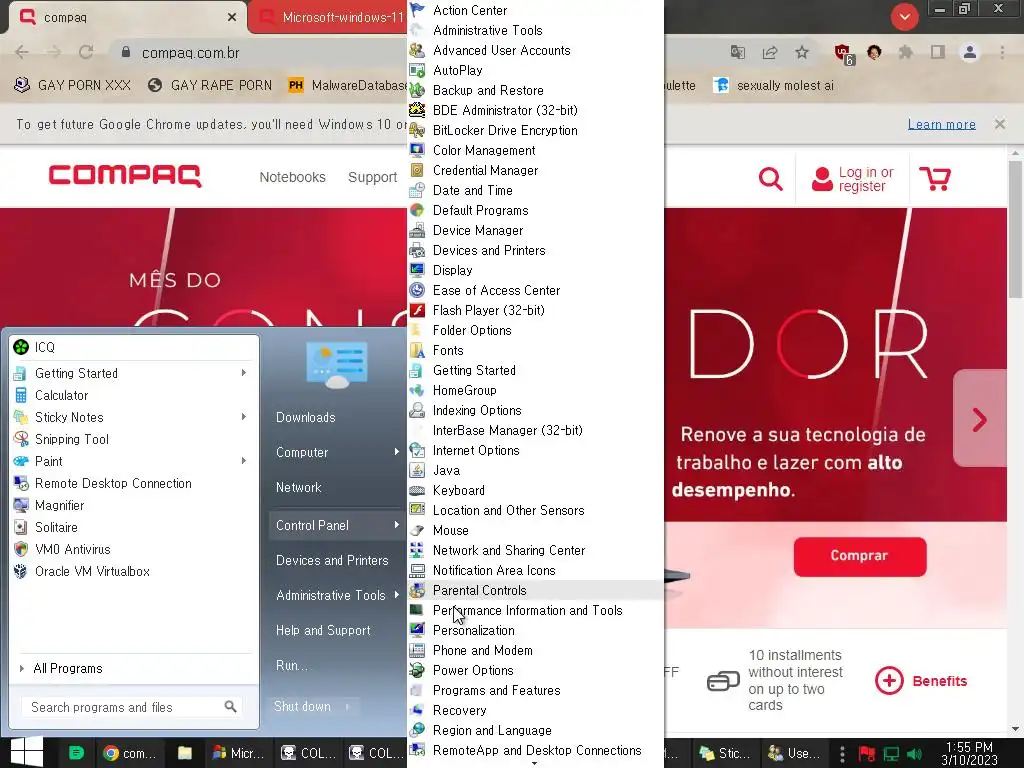Bookmark this page with the star icon

(x=802, y=52)
